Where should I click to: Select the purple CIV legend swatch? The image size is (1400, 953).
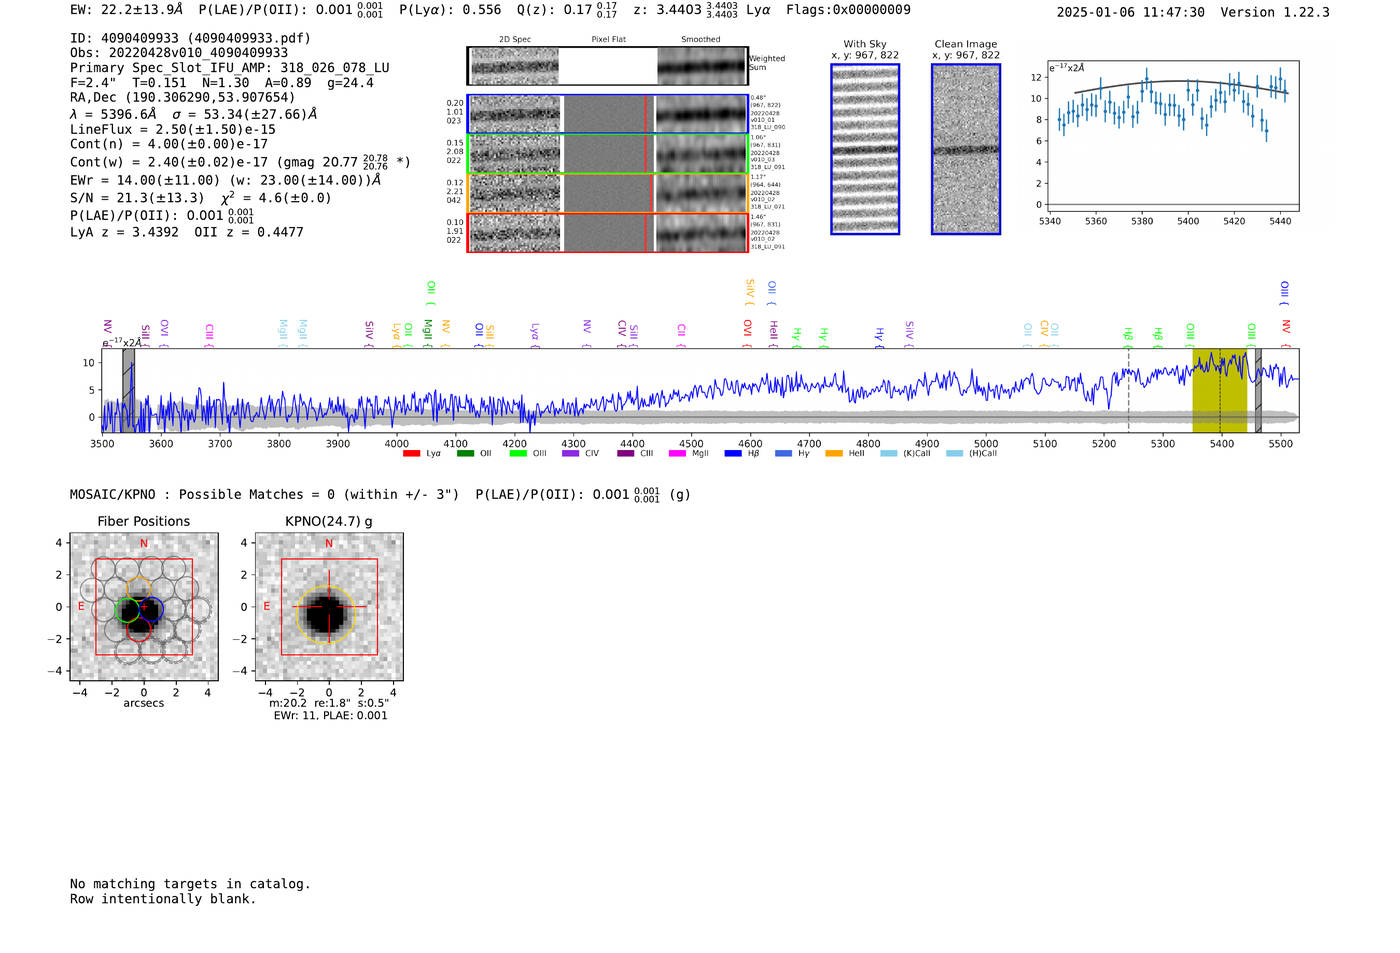pyautogui.click(x=571, y=454)
